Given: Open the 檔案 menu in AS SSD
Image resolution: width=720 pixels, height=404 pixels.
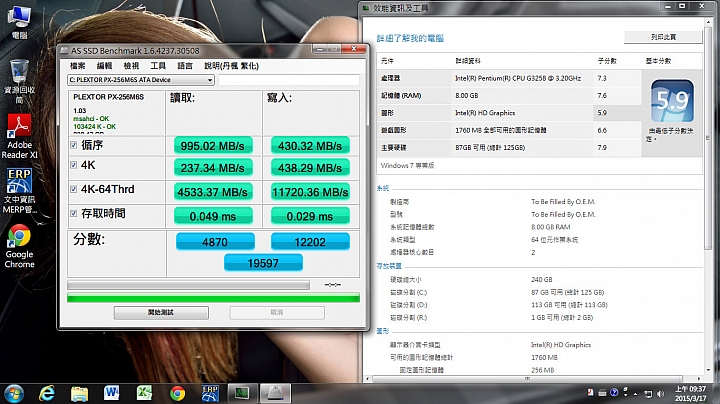Looking at the screenshot, I should 78,66.
